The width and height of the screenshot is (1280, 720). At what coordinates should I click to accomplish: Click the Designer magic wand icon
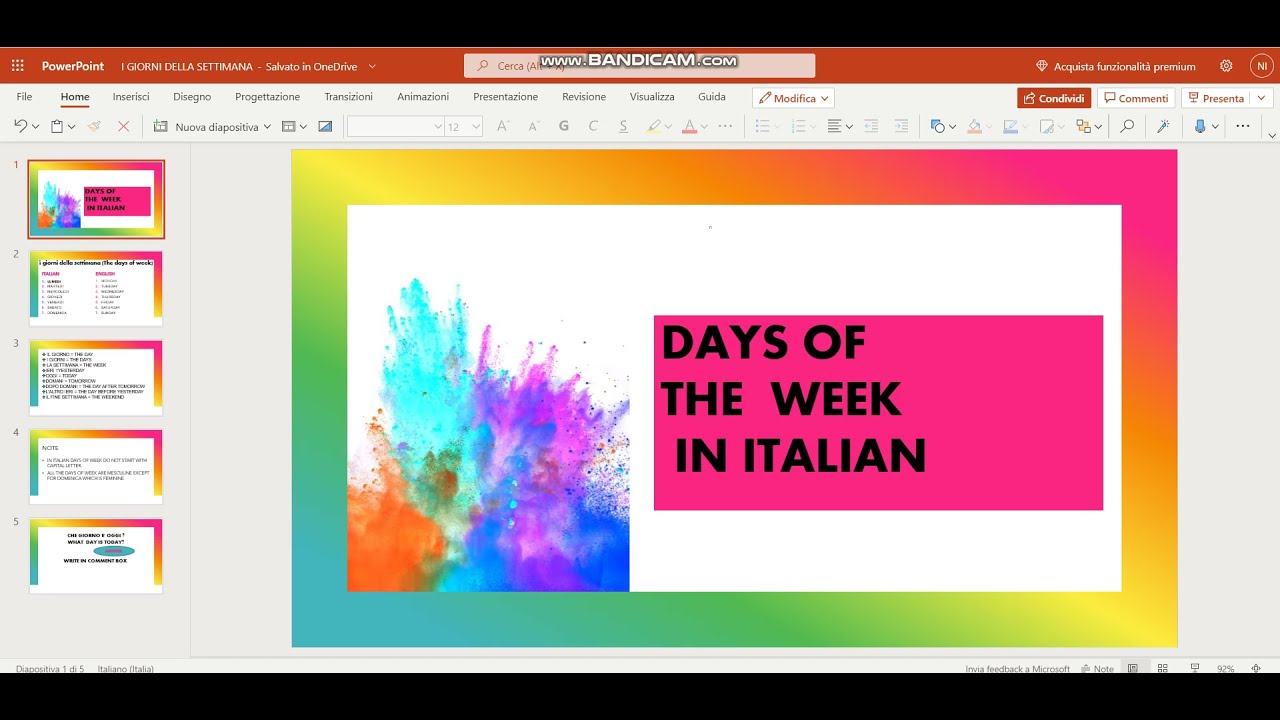click(1163, 126)
